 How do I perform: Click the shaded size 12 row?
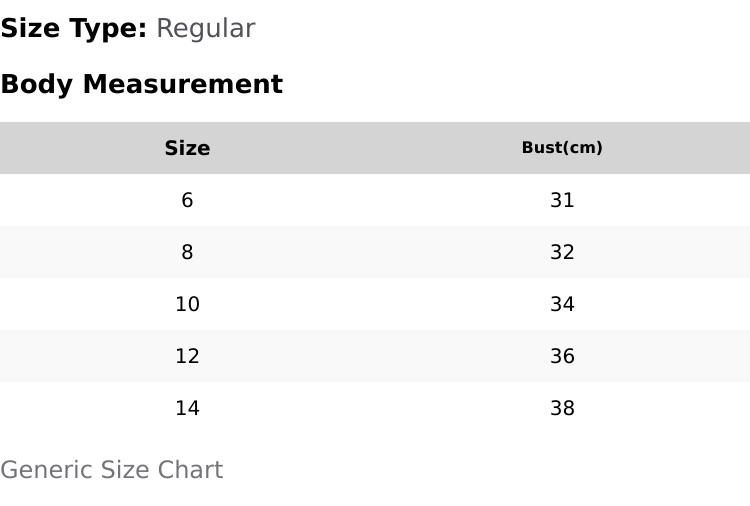(x=375, y=356)
